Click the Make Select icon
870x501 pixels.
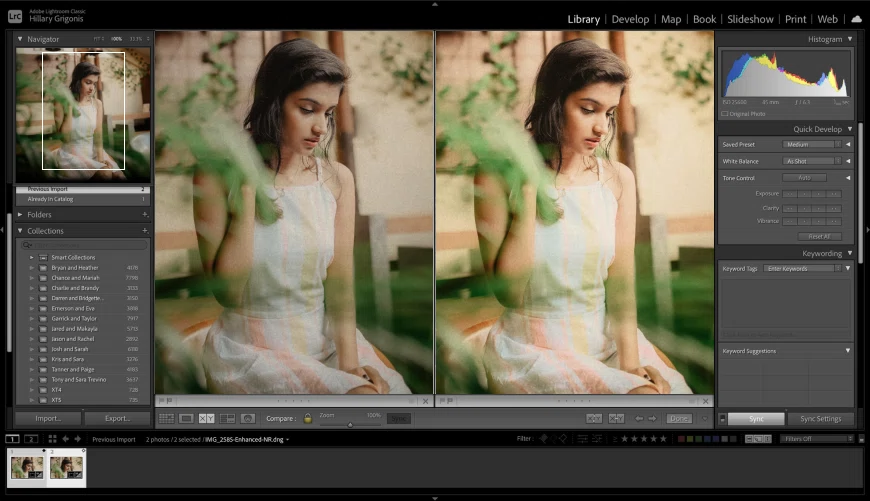616,418
